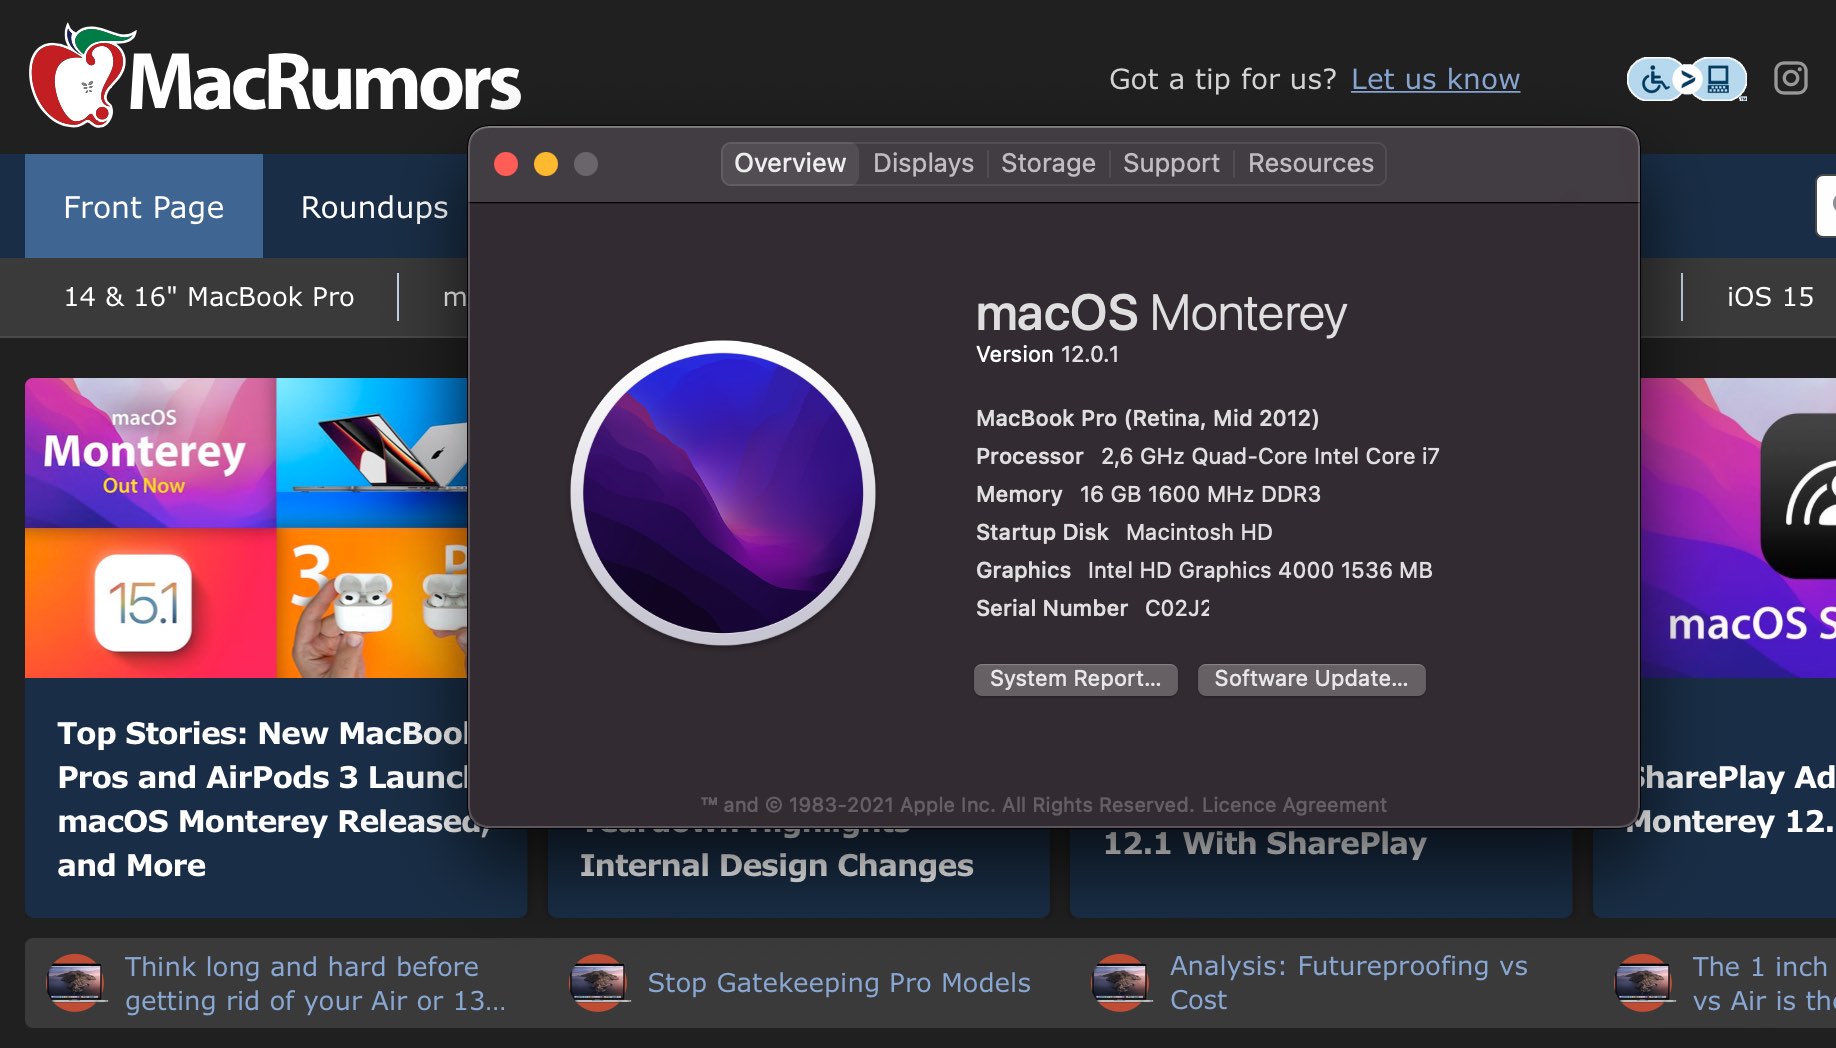1836x1048 pixels.
Task: Open the macOS Monterey Out Now thumbnail
Action: tap(150, 453)
